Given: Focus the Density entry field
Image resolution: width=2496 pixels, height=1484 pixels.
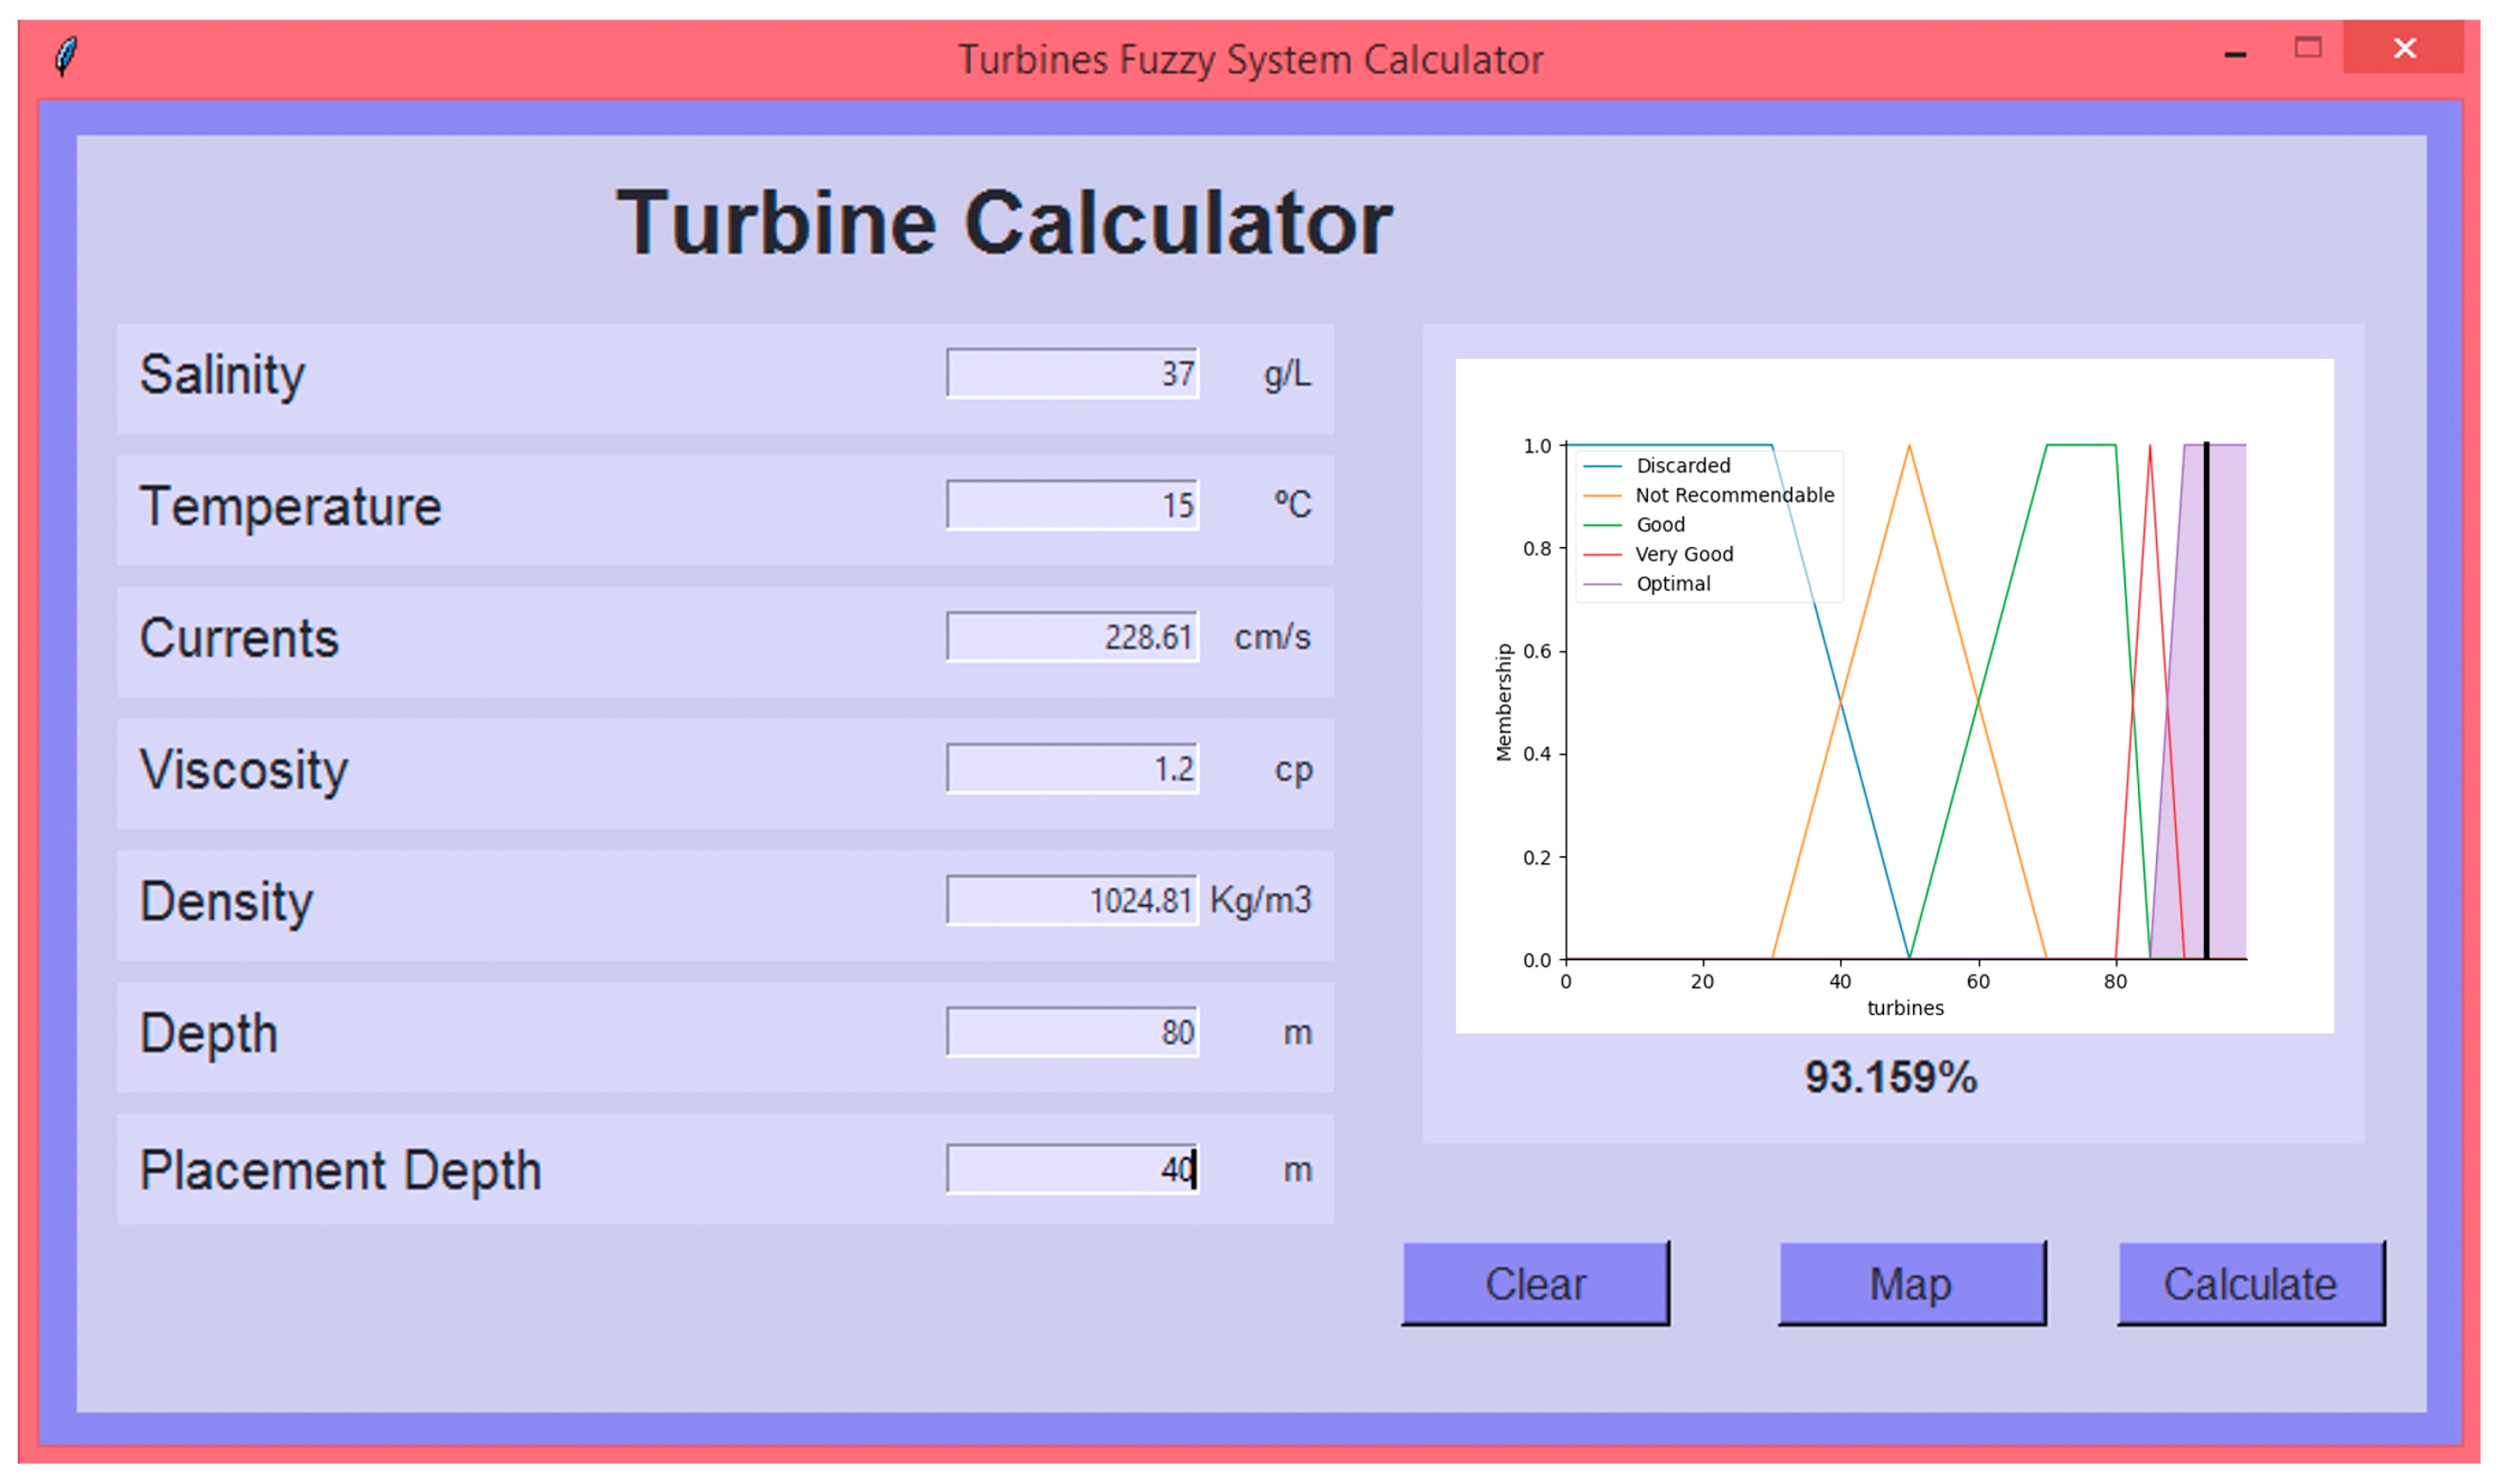Looking at the screenshot, I should click(1072, 901).
